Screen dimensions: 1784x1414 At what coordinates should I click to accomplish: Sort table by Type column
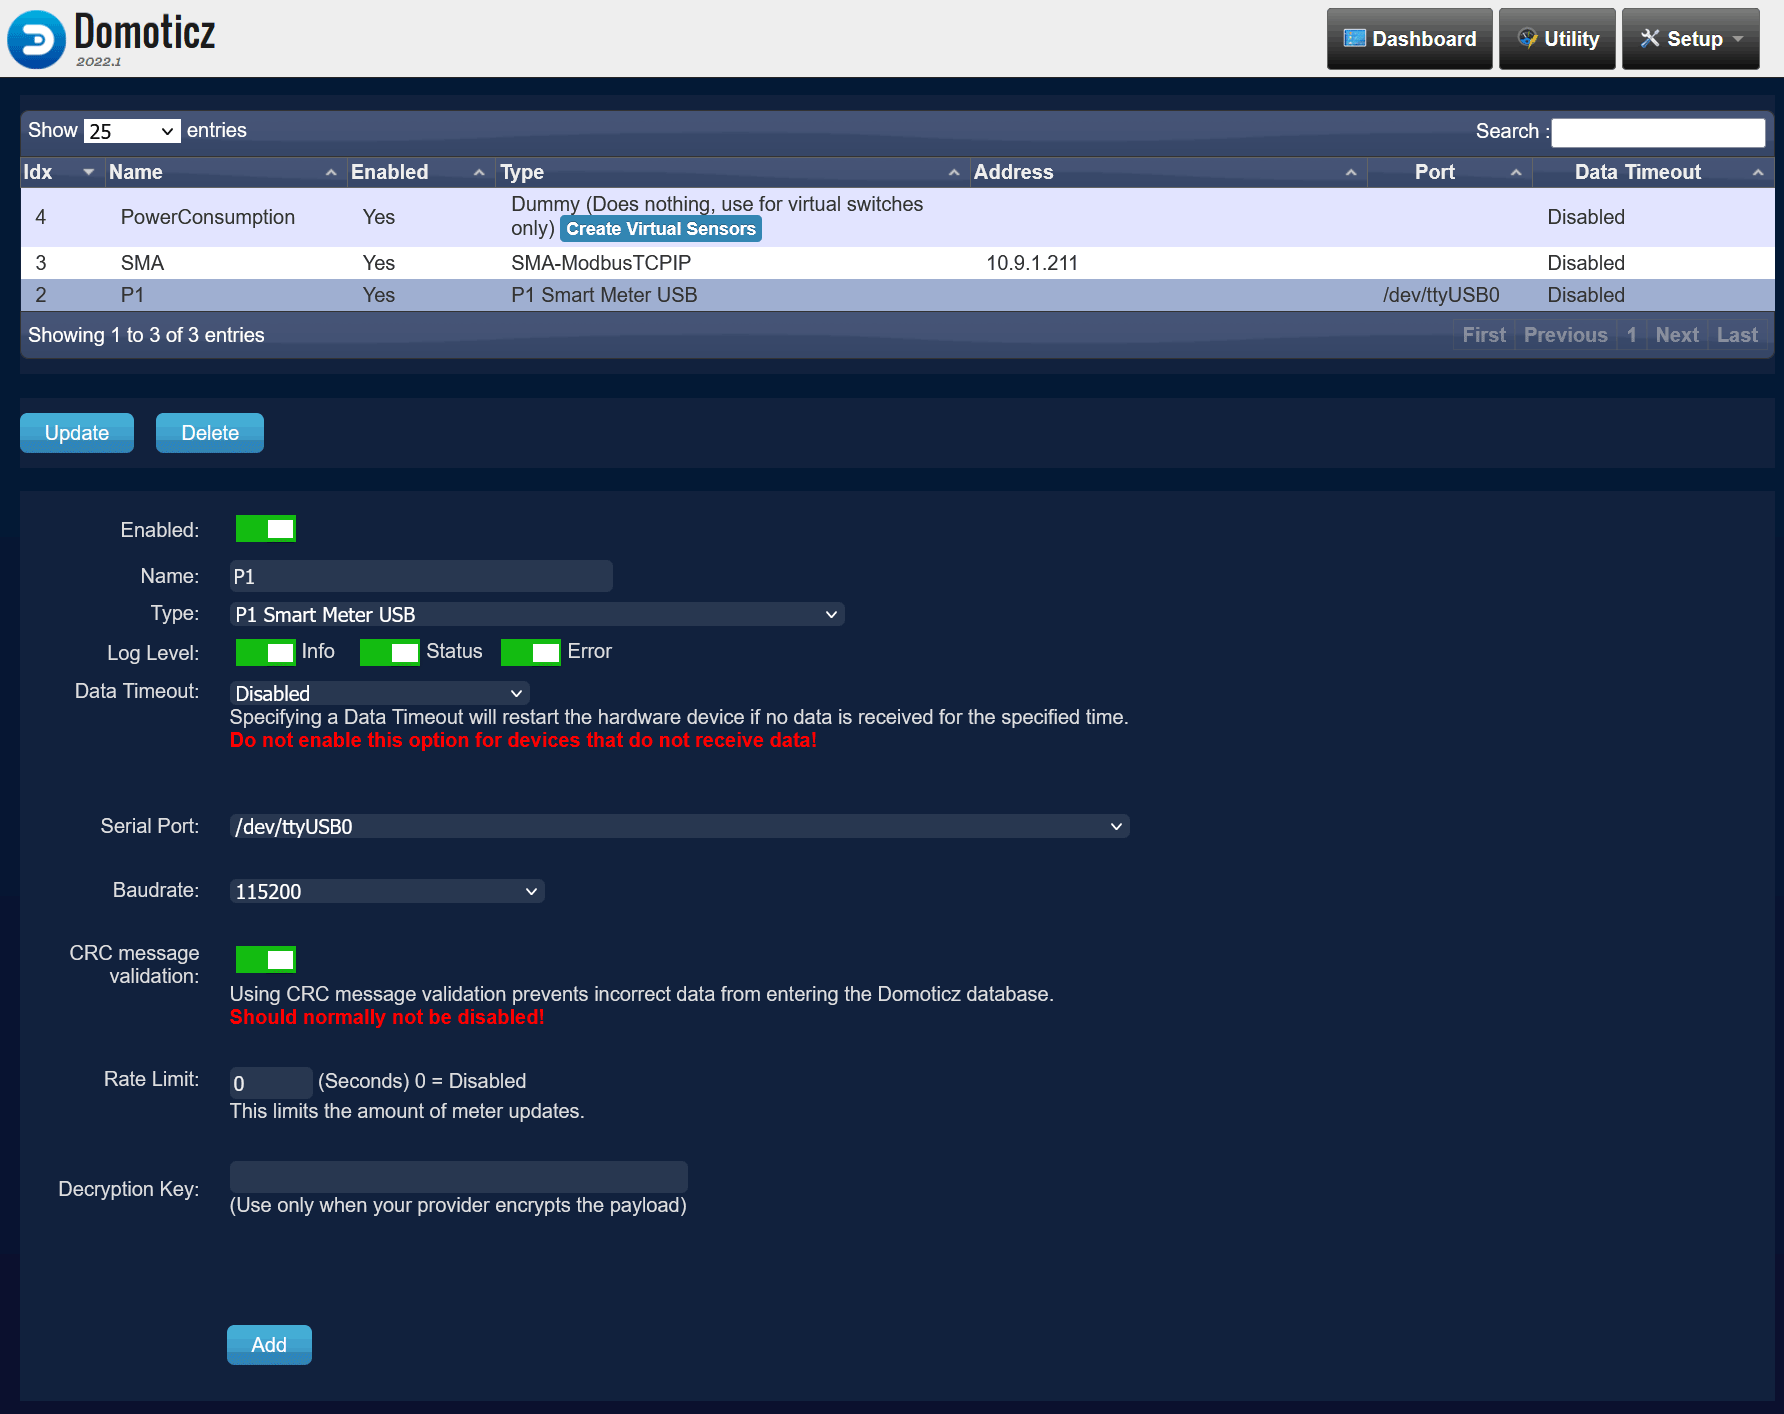732,172
